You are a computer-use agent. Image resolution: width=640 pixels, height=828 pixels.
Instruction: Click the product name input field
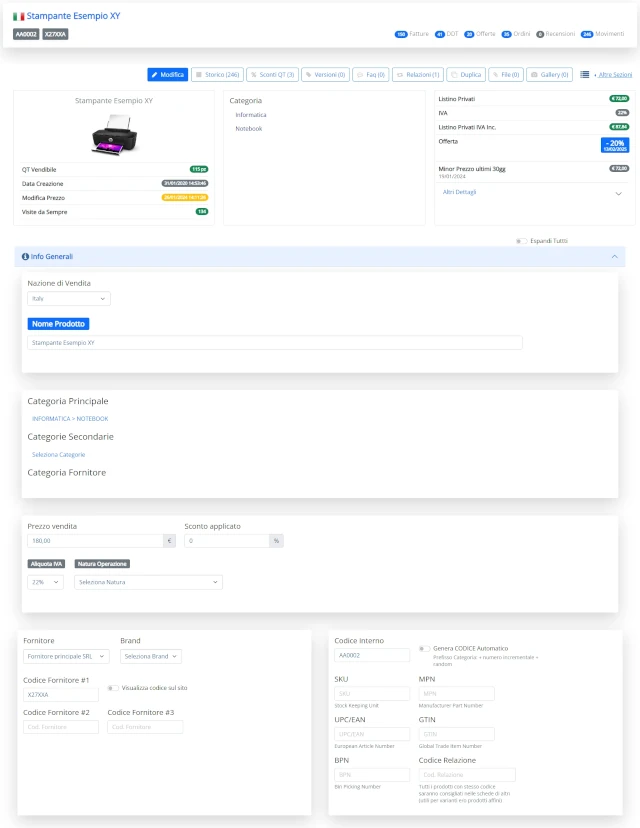point(275,343)
